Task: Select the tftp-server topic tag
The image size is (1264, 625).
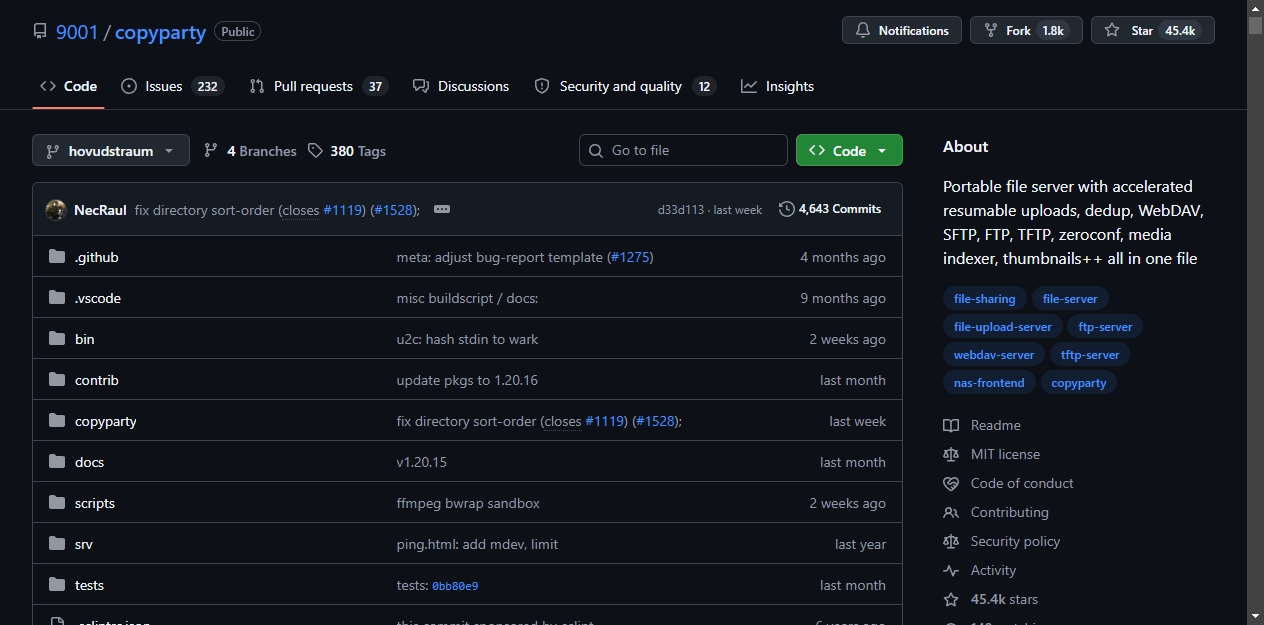Action: (x=1090, y=354)
